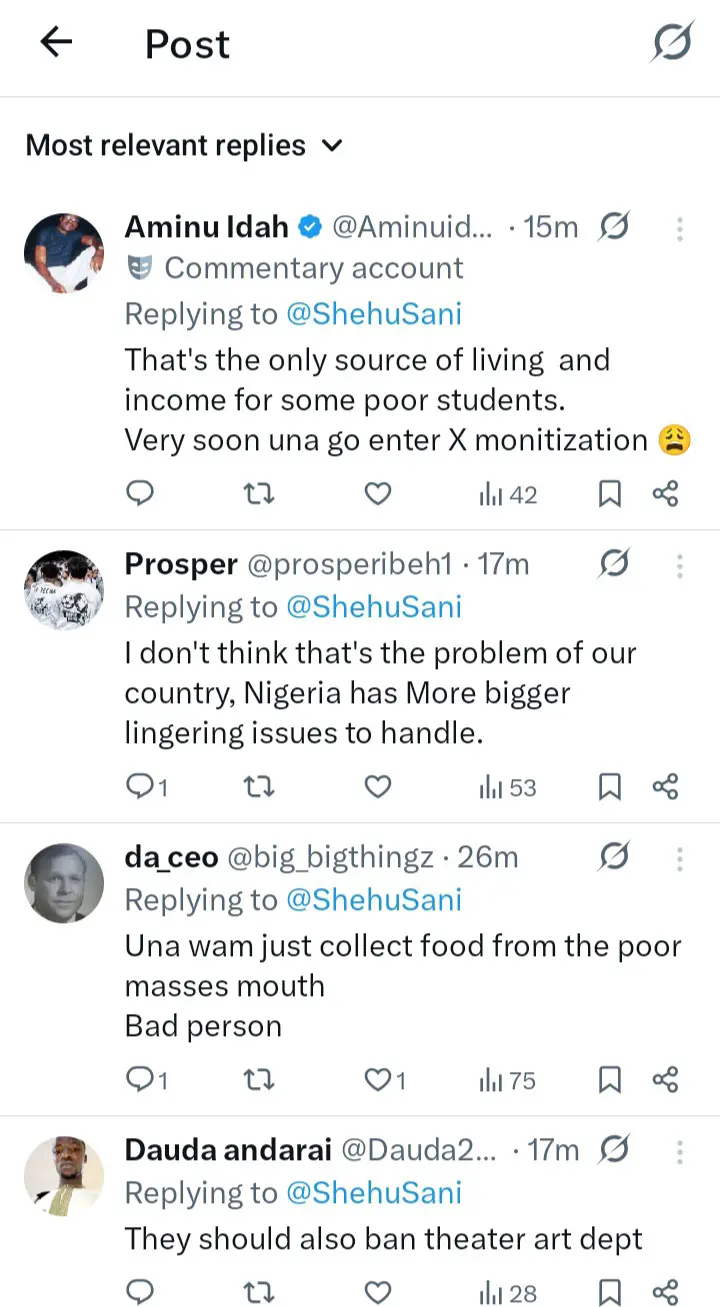Open three-dot menu on da_ceo's reply
The image size is (720, 1307).
pyautogui.click(x=679, y=858)
